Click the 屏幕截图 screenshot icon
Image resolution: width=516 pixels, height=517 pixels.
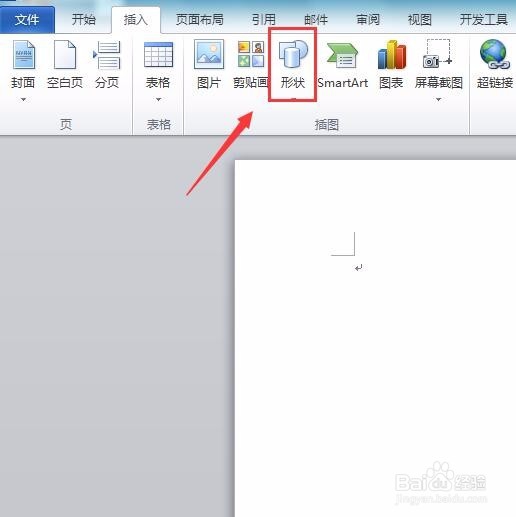[x=438, y=54]
